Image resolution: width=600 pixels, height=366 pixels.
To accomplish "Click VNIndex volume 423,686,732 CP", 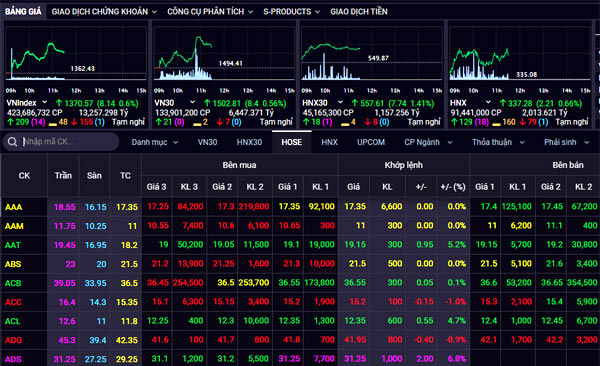I will [35, 113].
